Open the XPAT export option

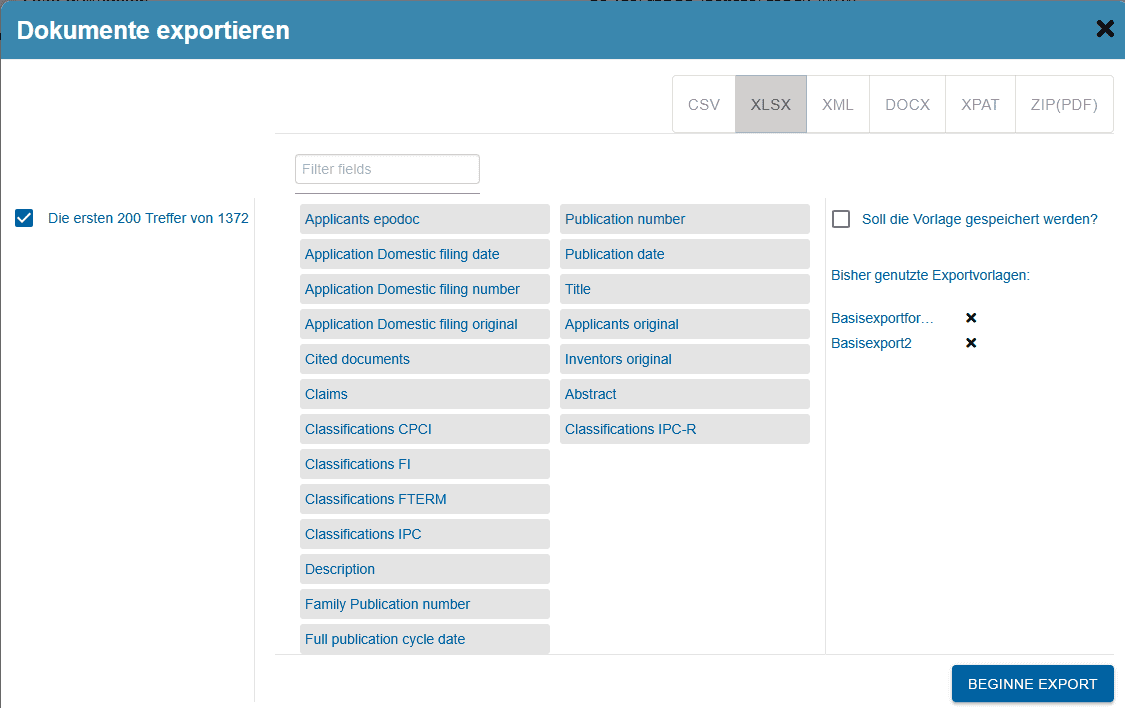point(980,104)
